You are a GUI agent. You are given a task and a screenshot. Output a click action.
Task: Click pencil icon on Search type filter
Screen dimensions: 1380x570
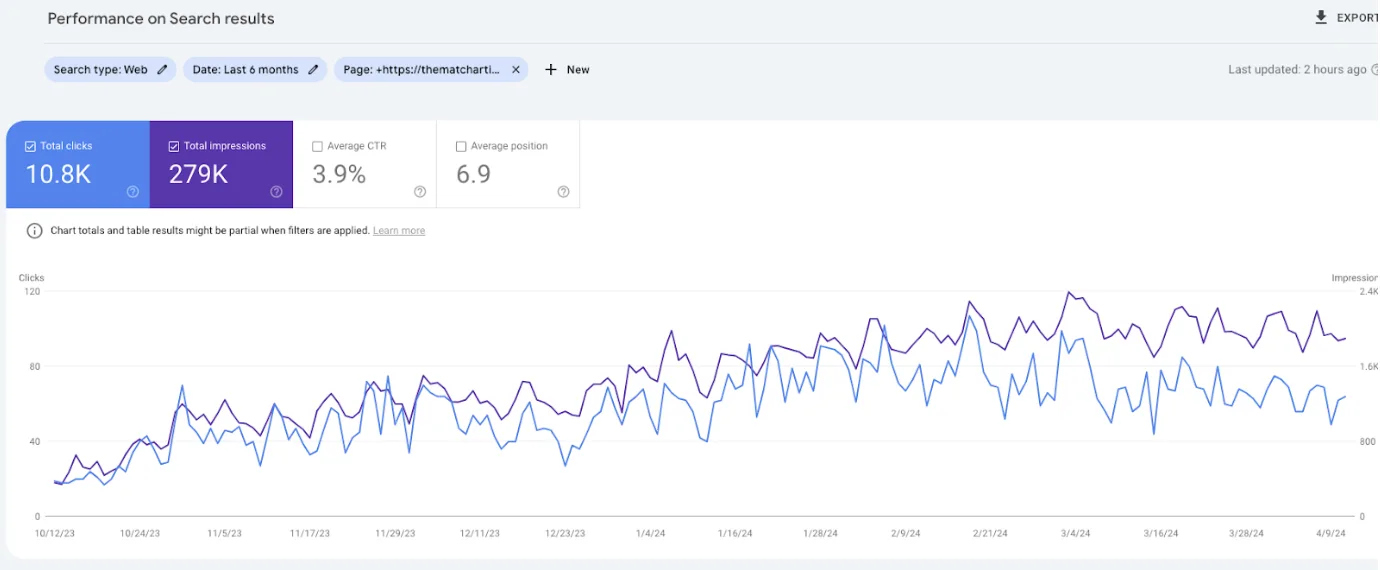tap(163, 70)
